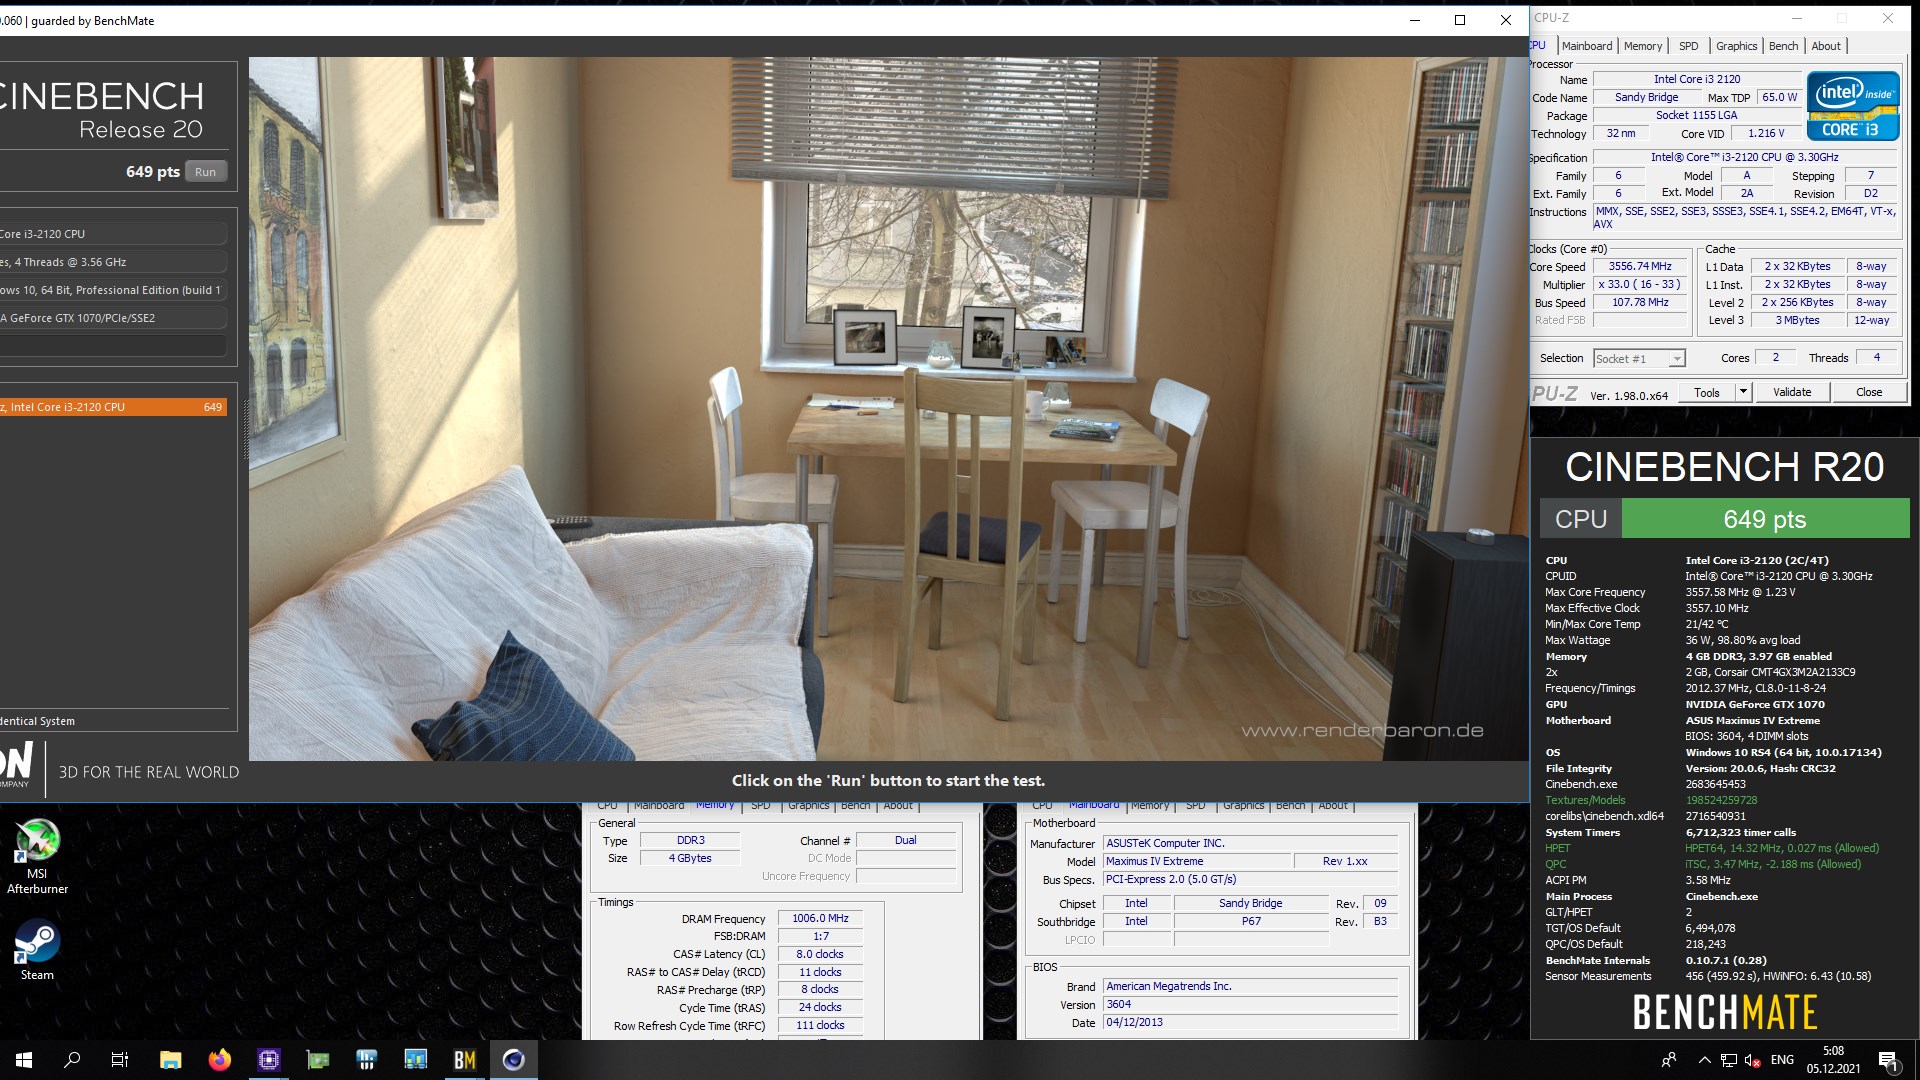
Task: Click the CPU name field Intel Core i3 2120
Action: point(1696,79)
